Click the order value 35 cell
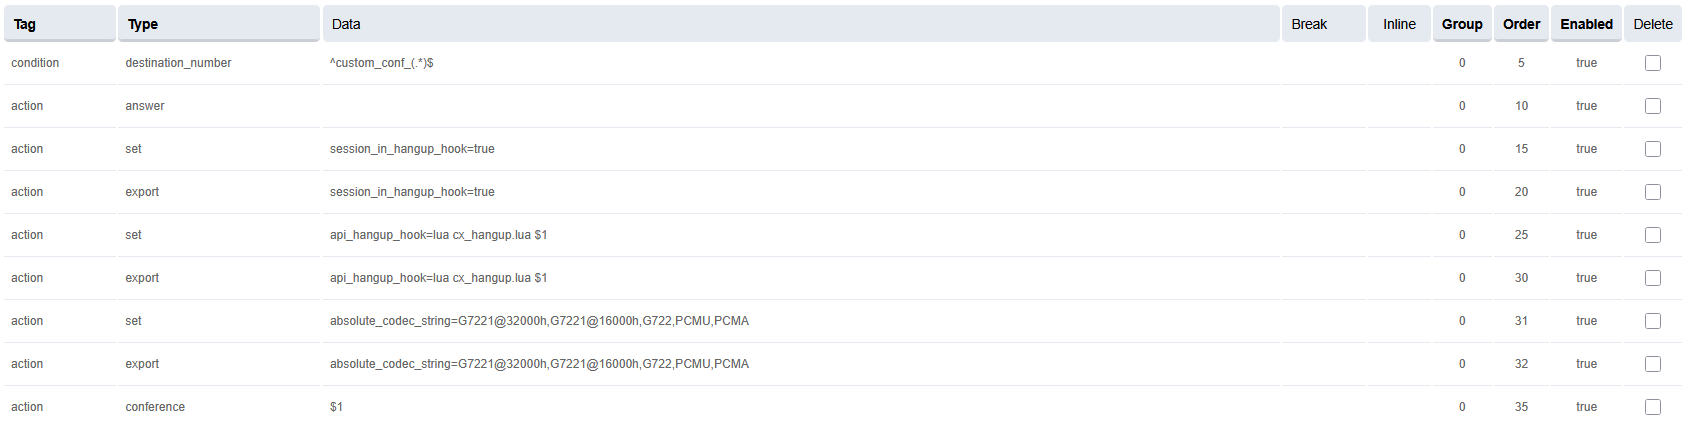Image resolution: width=1682 pixels, height=423 pixels. [1521, 407]
